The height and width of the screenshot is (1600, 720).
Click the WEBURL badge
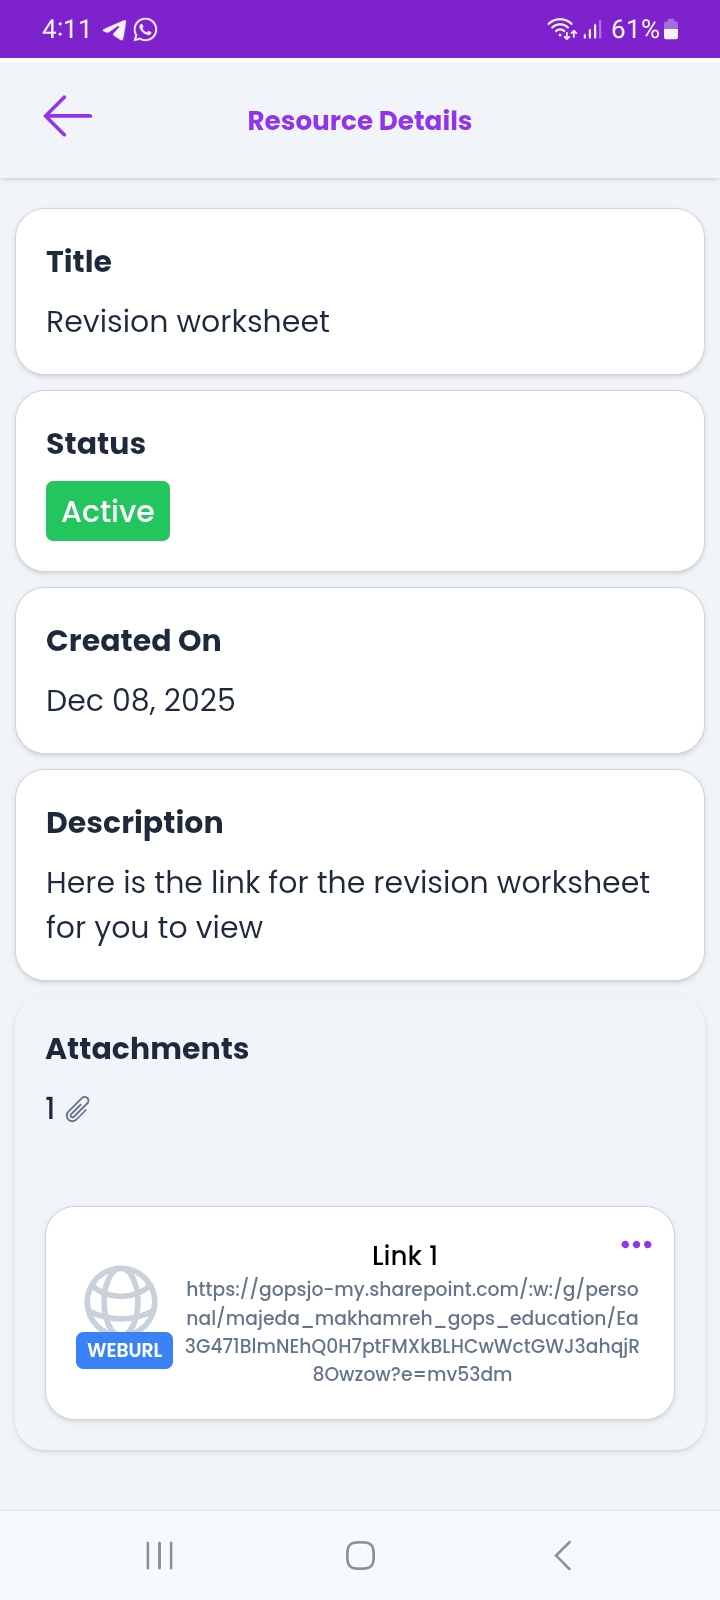(x=124, y=1350)
